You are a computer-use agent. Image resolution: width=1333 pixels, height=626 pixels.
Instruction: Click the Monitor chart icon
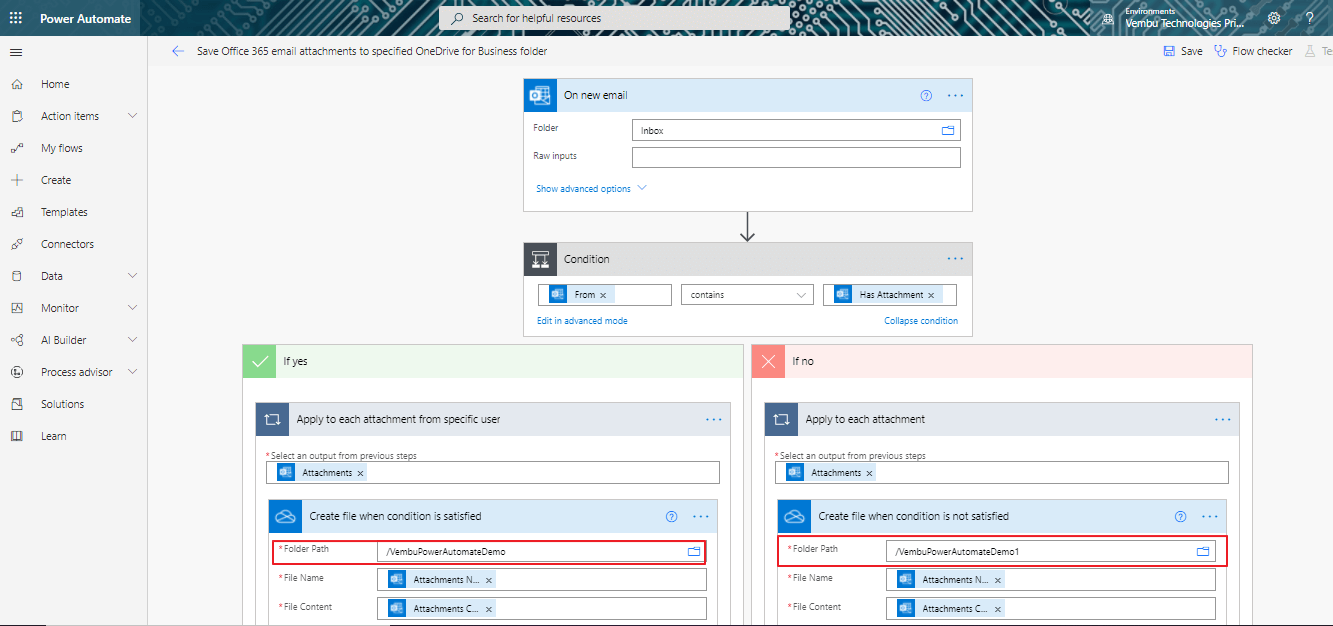16,308
